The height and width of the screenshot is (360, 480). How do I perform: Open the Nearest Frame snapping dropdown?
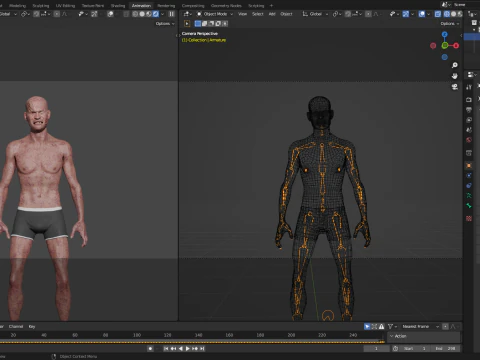(x=420, y=327)
